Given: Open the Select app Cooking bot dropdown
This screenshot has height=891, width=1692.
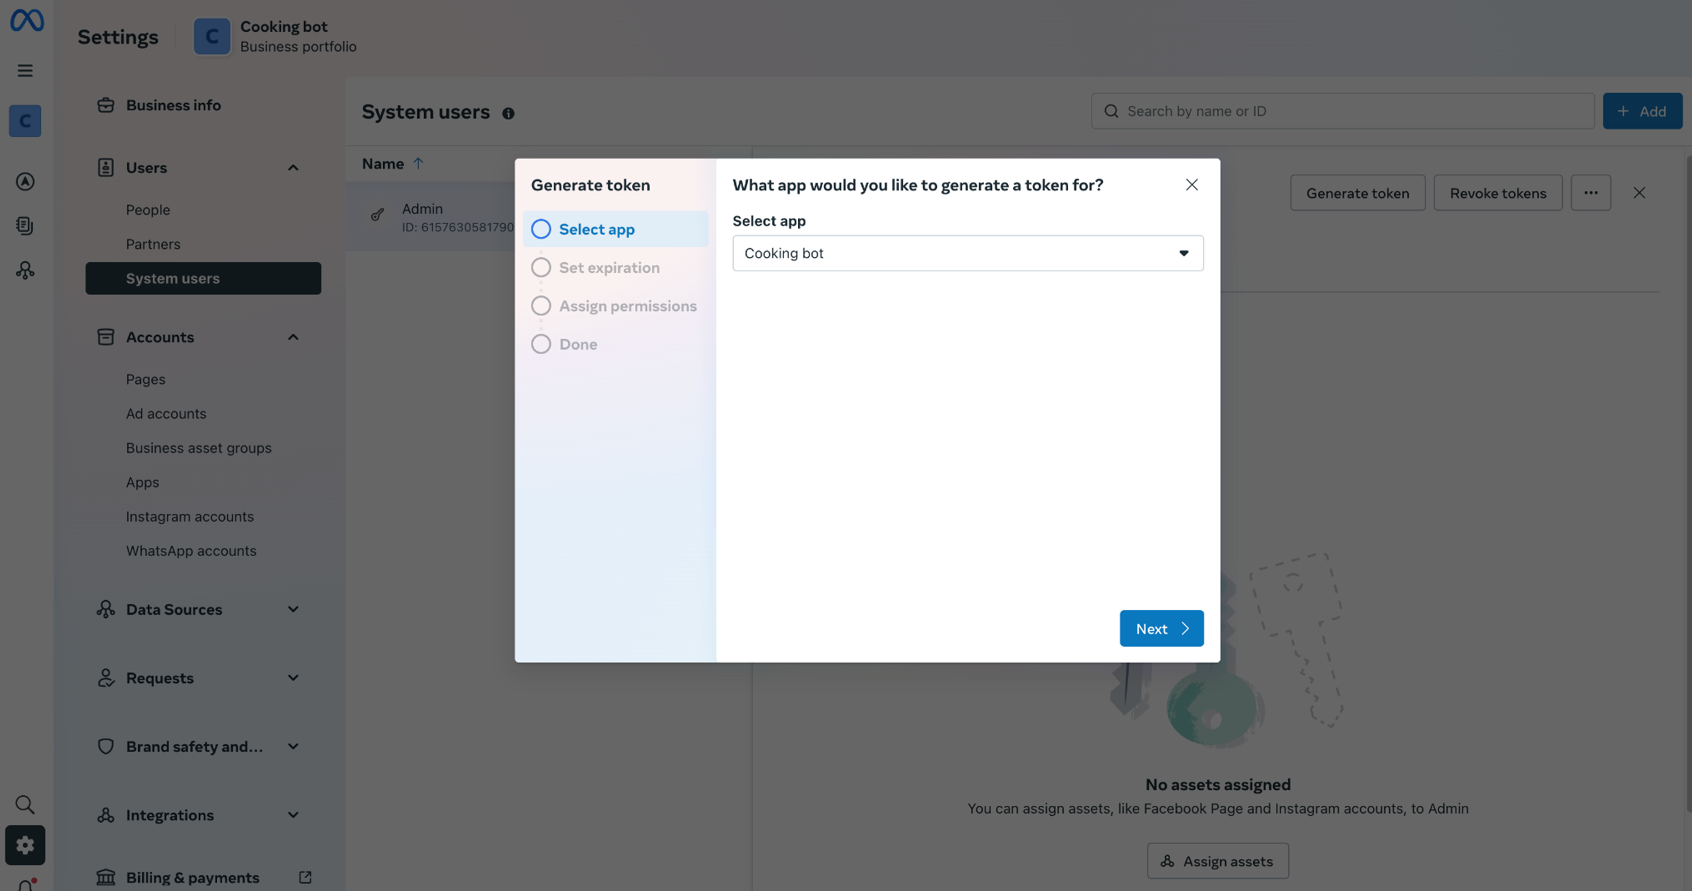Looking at the screenshot, I should point(967,253).
